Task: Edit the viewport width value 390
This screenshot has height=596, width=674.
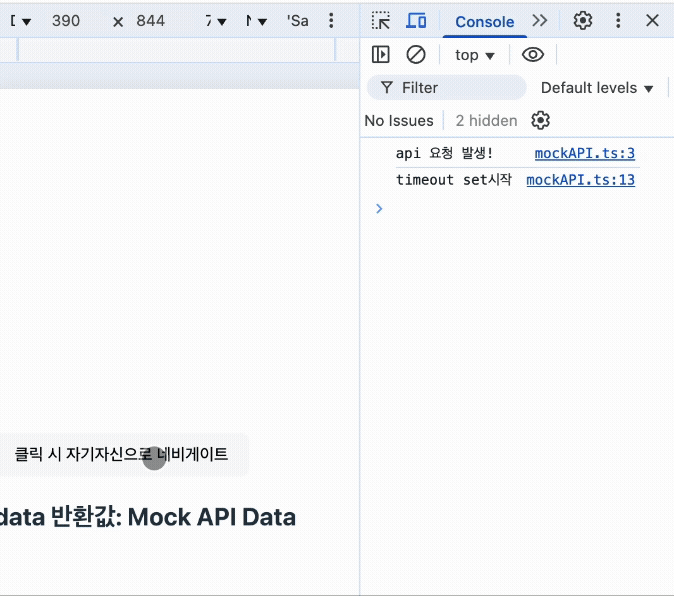Action: pos(66,21)
